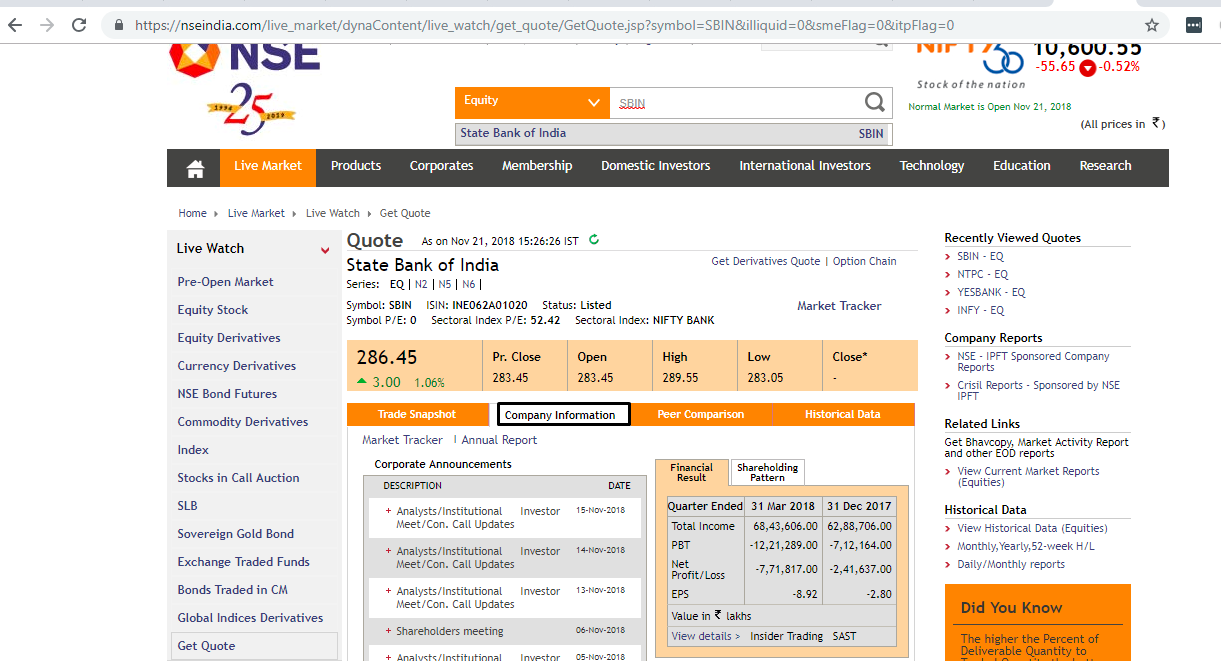Click the browser extension icon beside the star
Screen dimensions: 1221x661
click(1193, 25)
